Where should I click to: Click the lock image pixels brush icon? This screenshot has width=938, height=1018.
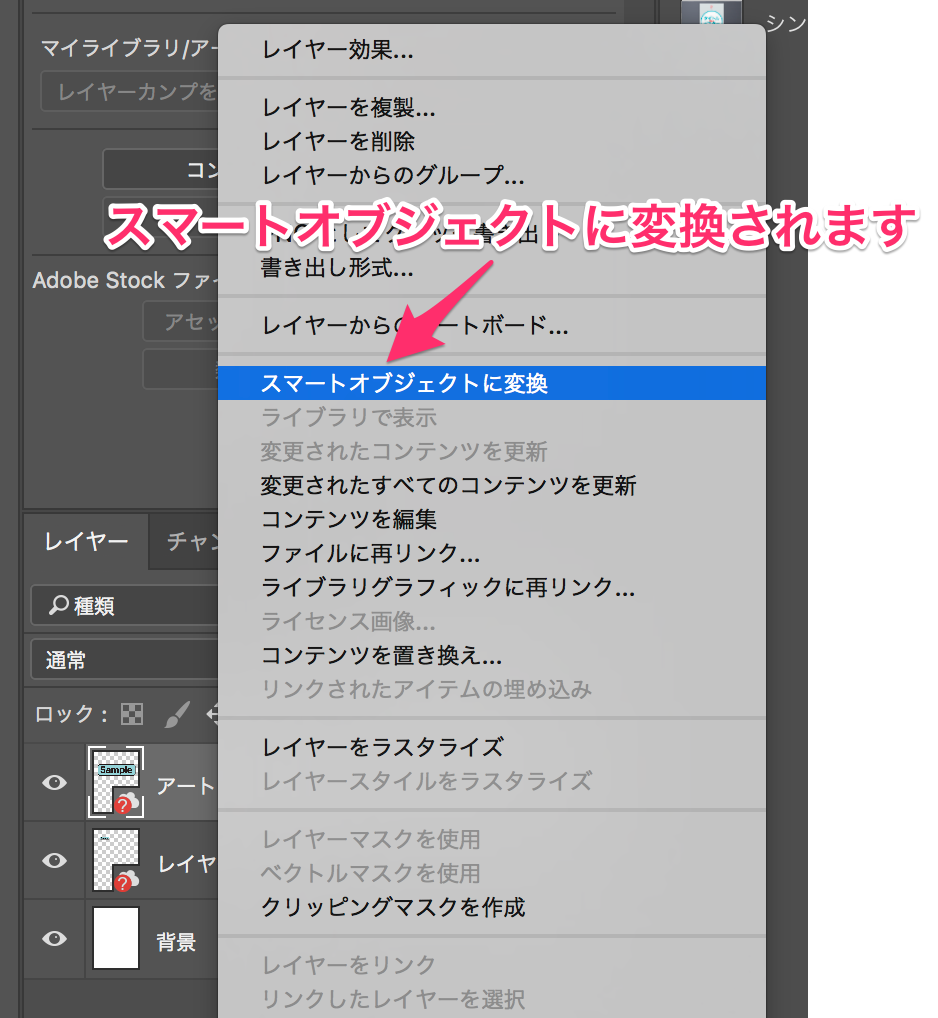coord(177,714)
